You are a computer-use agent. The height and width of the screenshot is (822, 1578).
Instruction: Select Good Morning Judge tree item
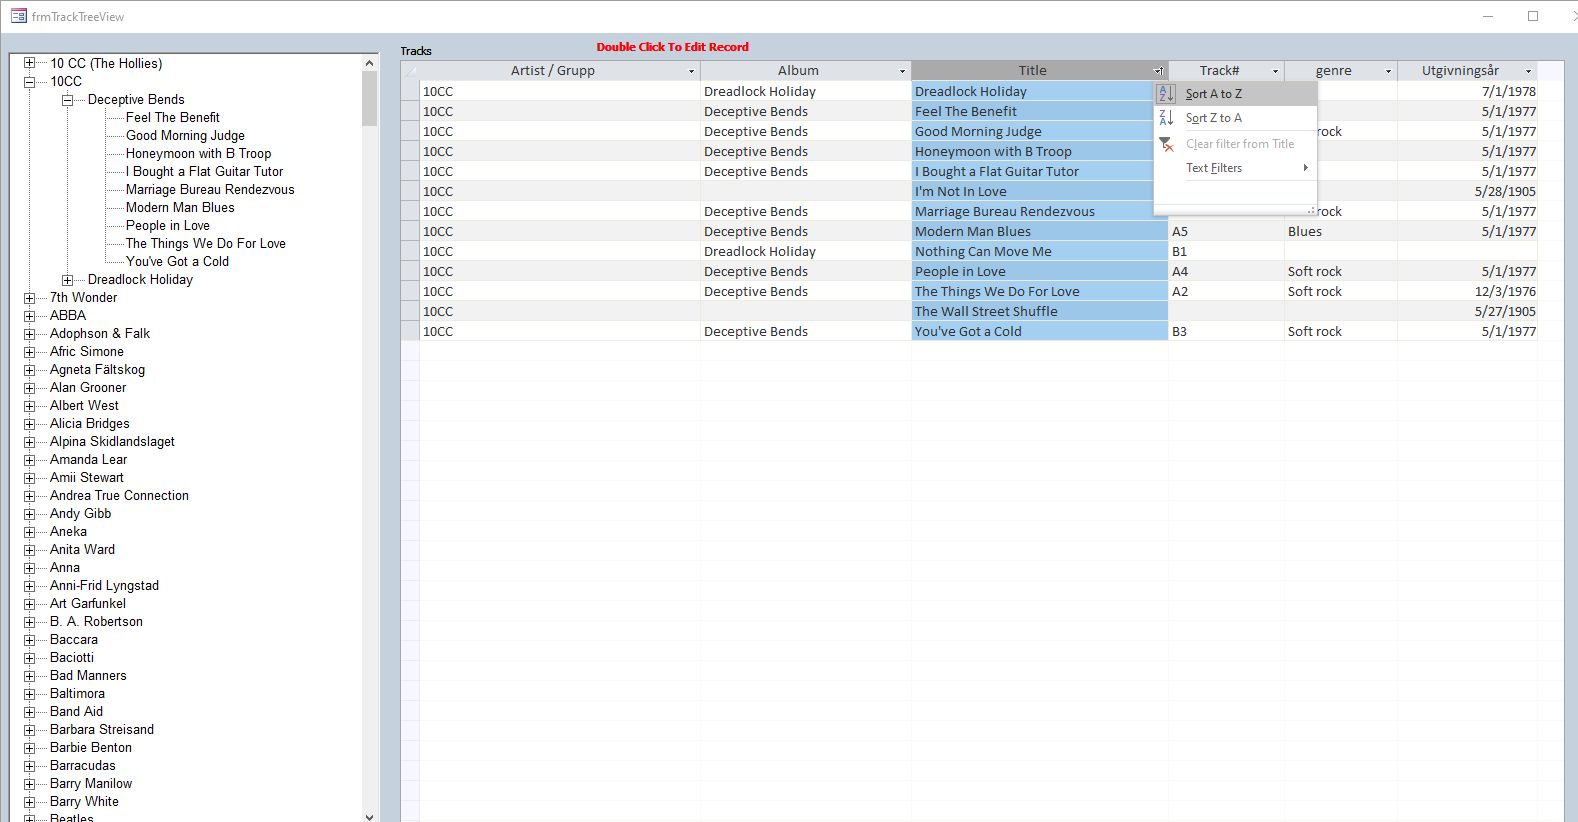point(185,135)
